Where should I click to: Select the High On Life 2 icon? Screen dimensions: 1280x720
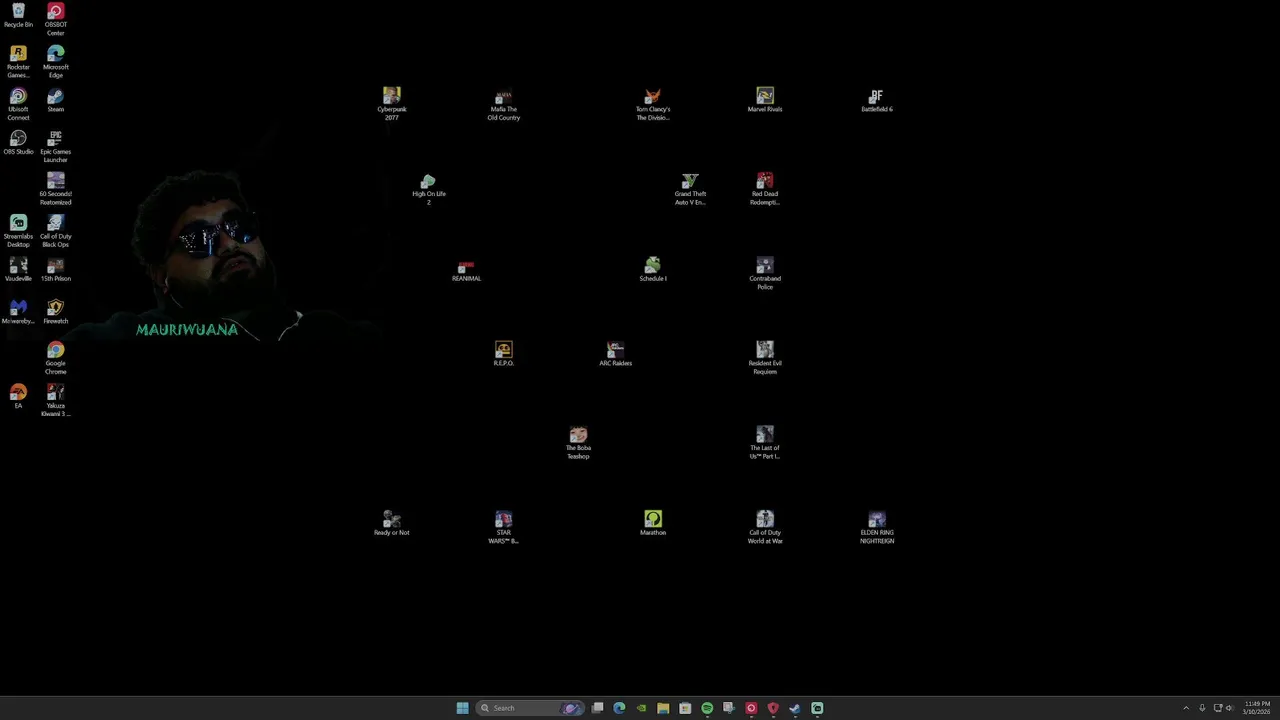[429, 189]
